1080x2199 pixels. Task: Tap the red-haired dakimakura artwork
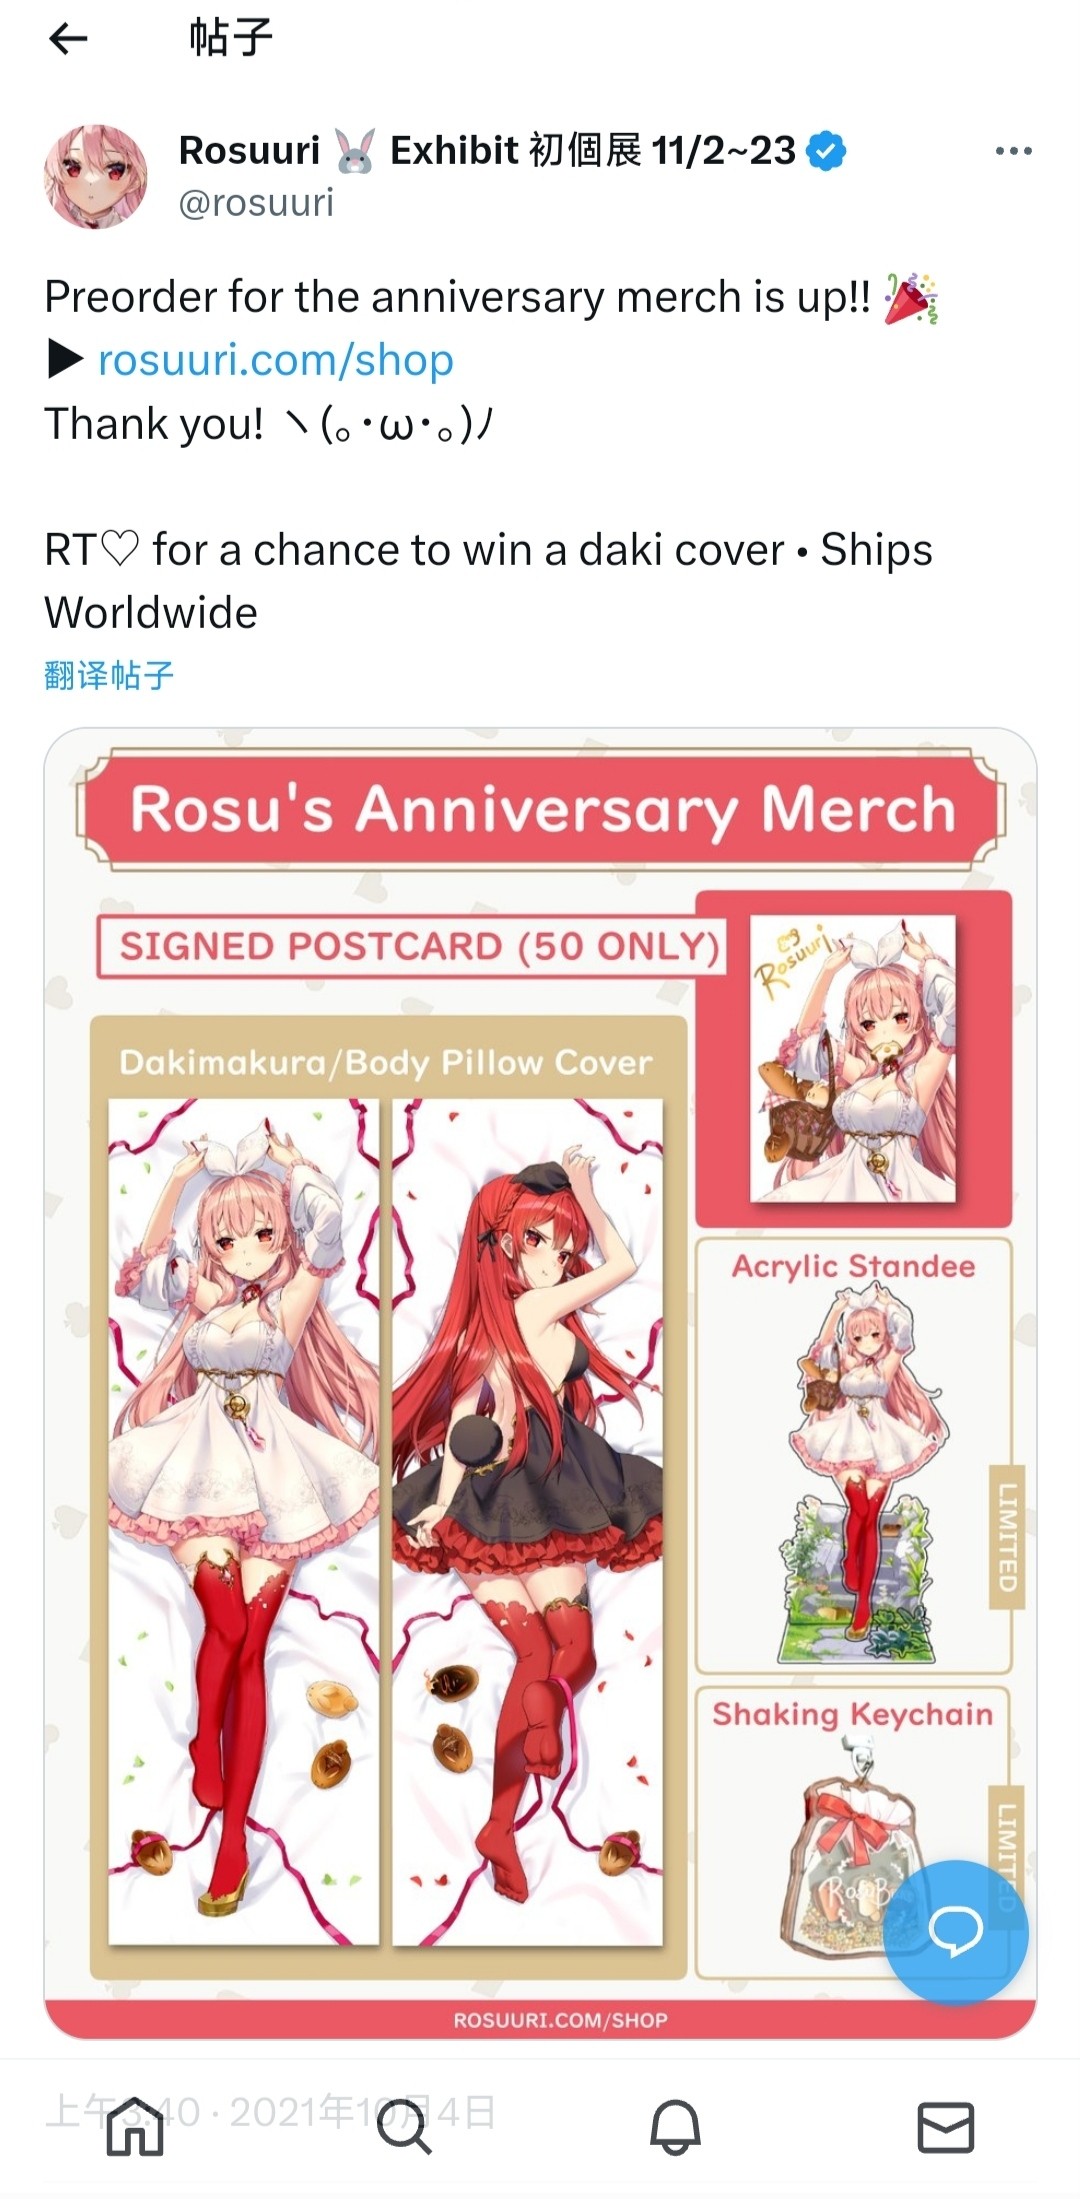527,1521
